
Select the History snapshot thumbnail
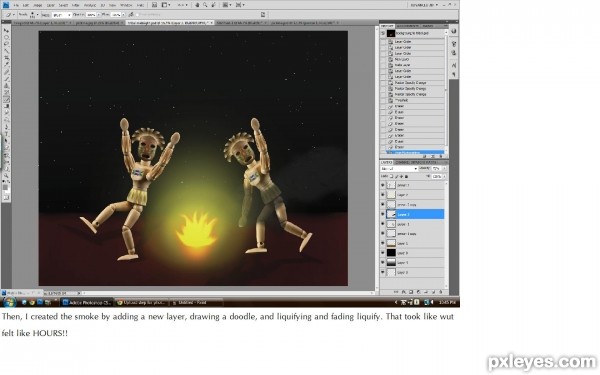[391, 34]
